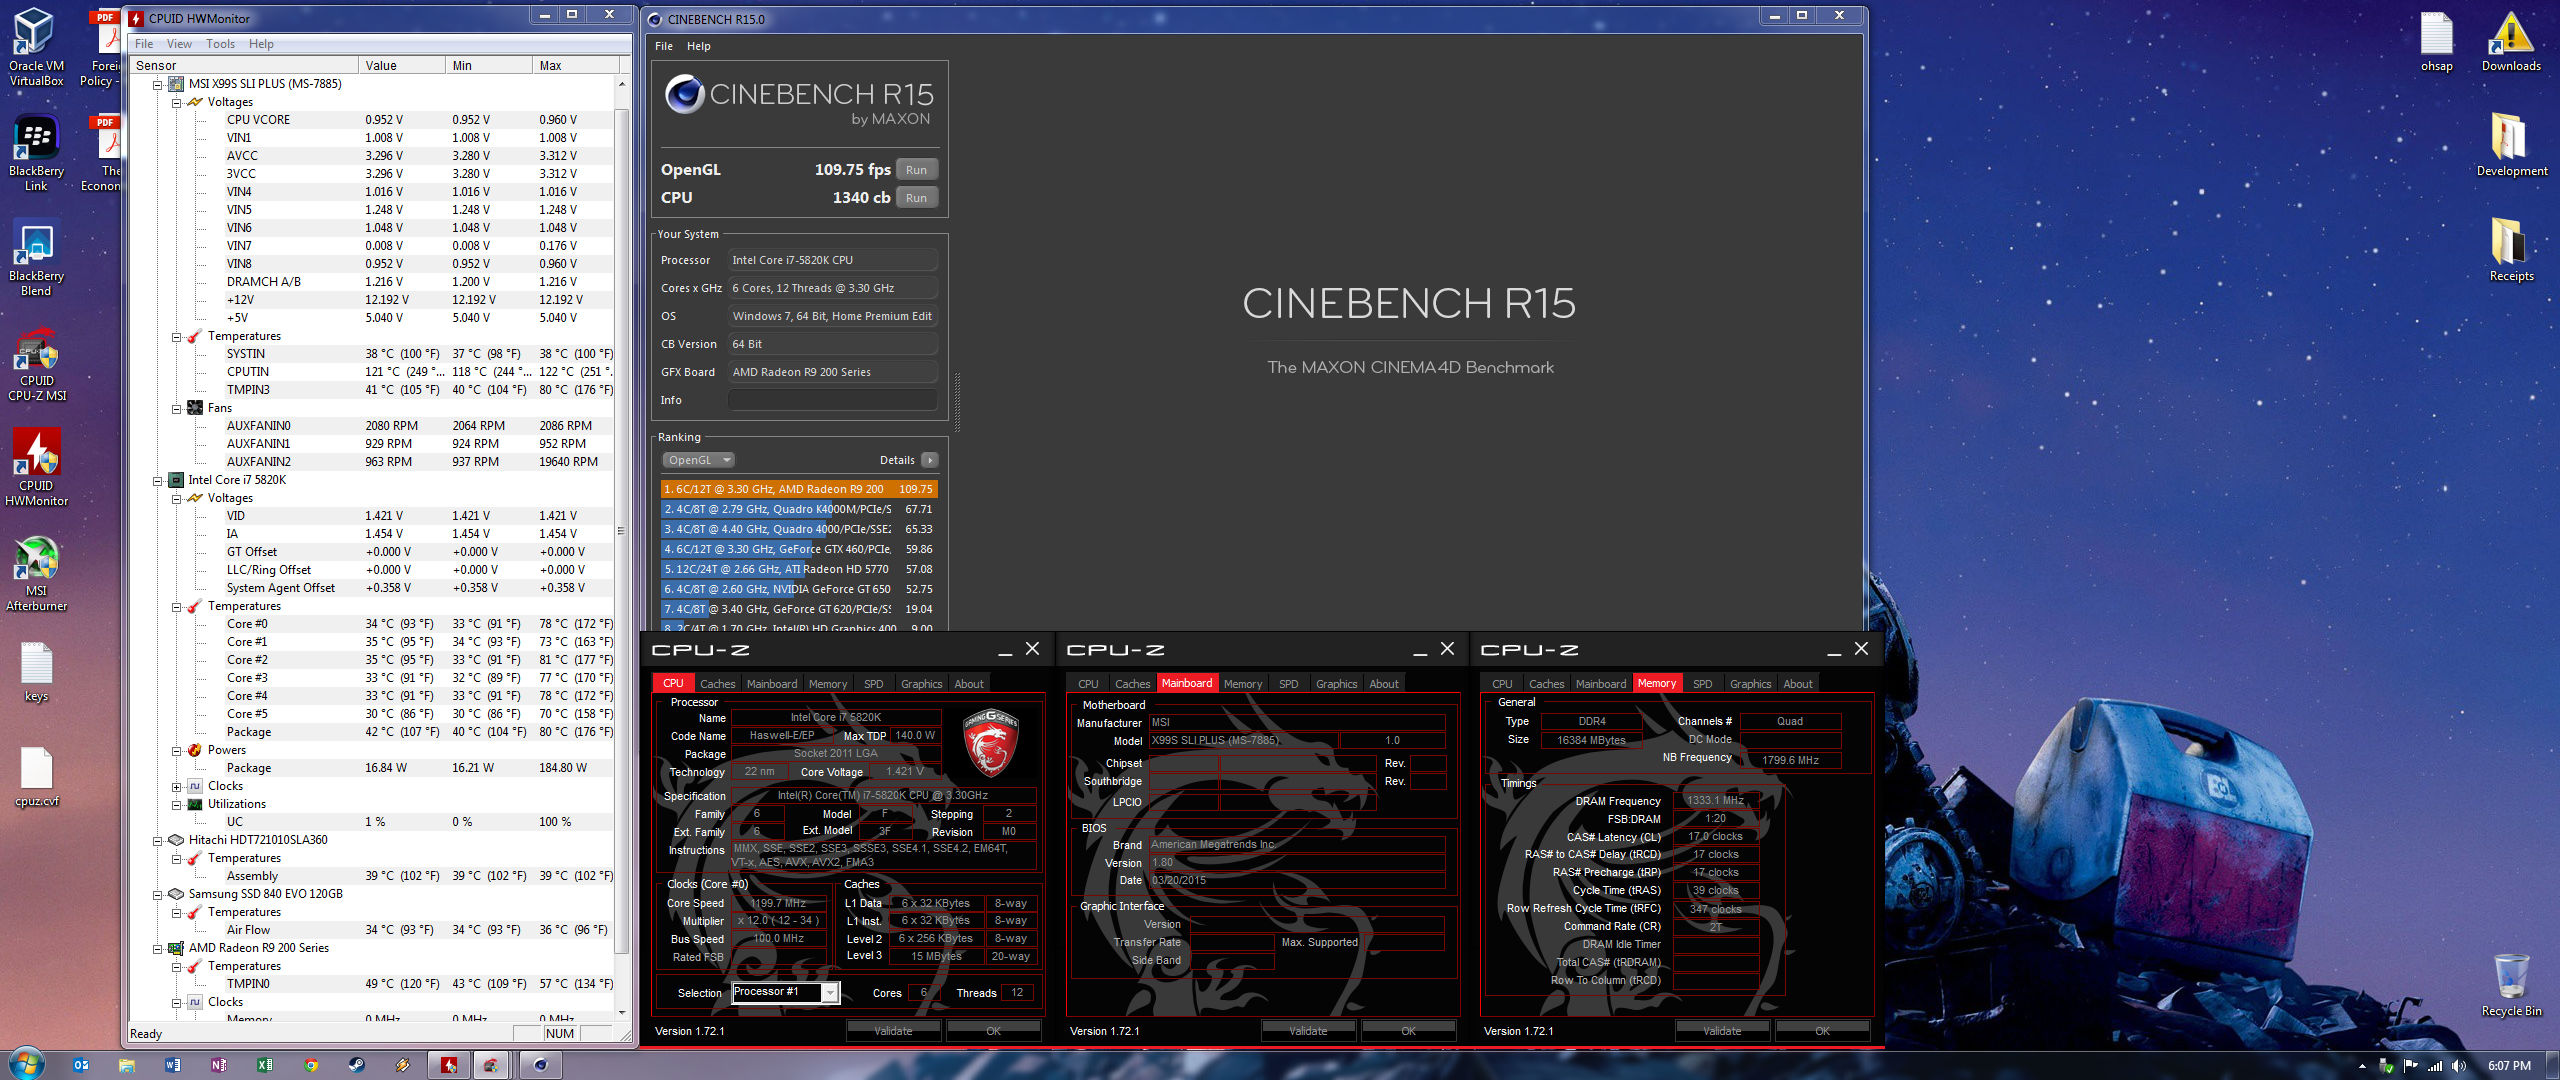Open Cinebench Help menu
The width and height of the screenshot is (2560, 1080).
point(698,46)
